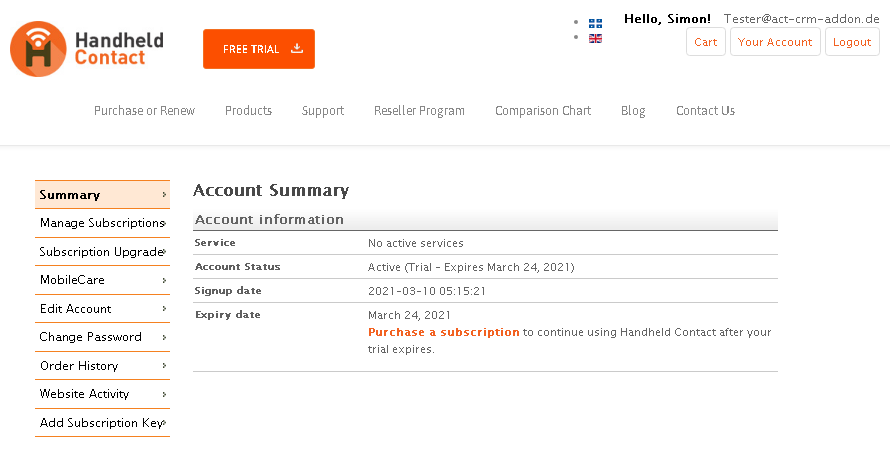Select the UK flag language icon

tap(595, 39)
